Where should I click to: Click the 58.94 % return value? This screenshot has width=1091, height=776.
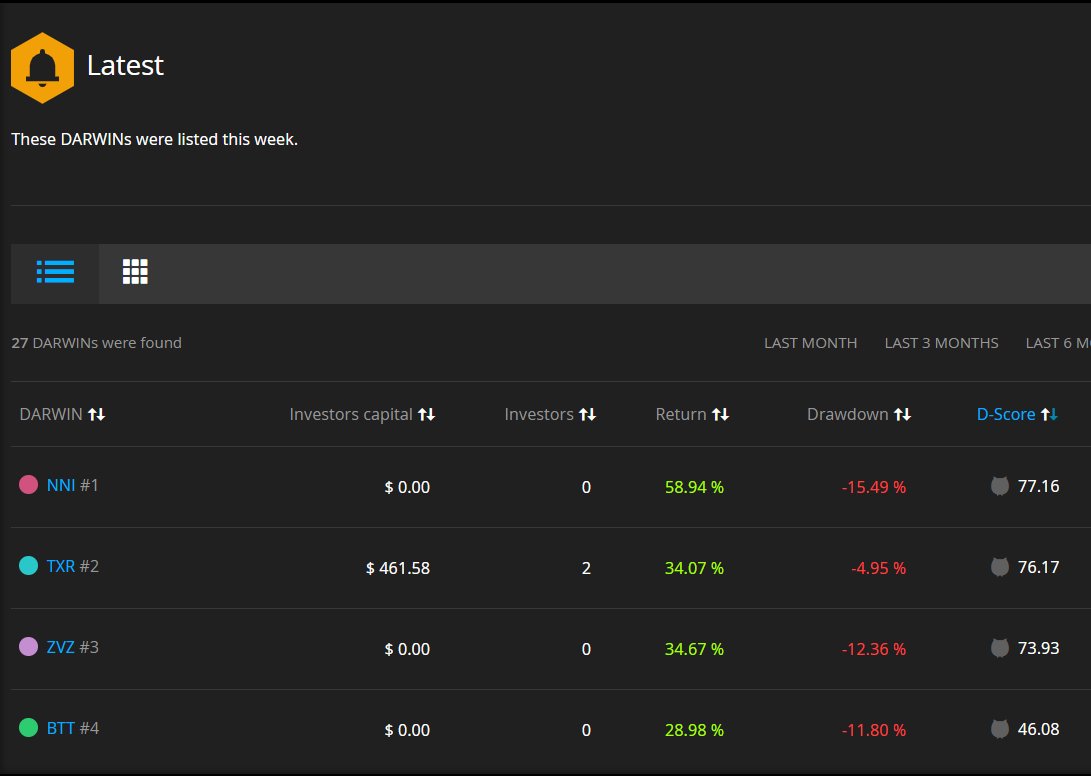point(694,487)
